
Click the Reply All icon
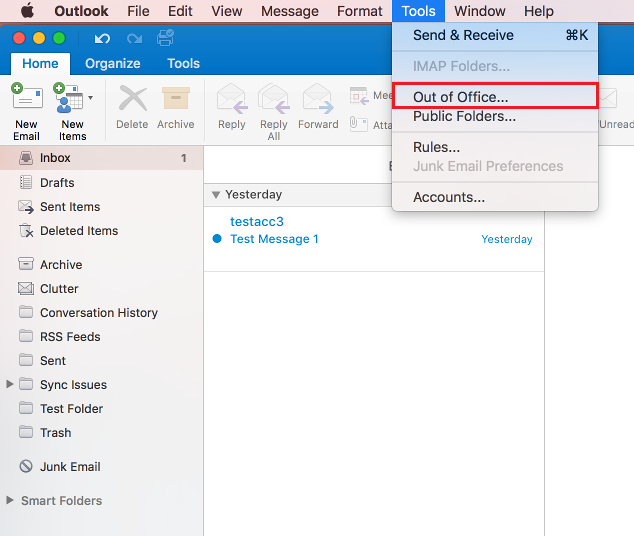pyautogui.click(x=274, y=98)
